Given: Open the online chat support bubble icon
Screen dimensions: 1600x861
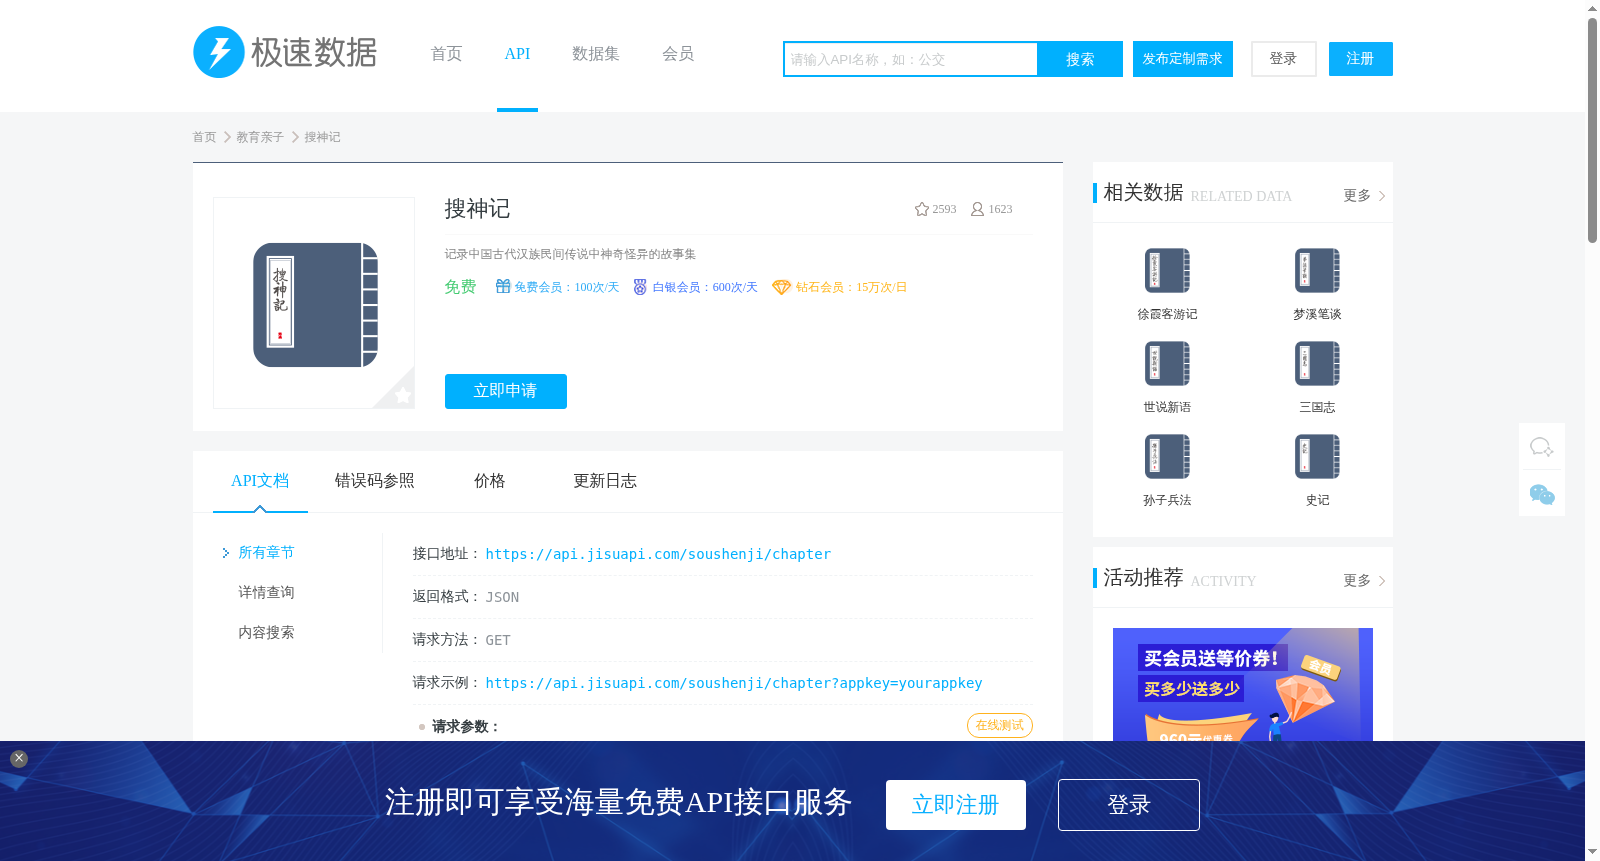Looking at the screenshot, I should (1542, 447).
